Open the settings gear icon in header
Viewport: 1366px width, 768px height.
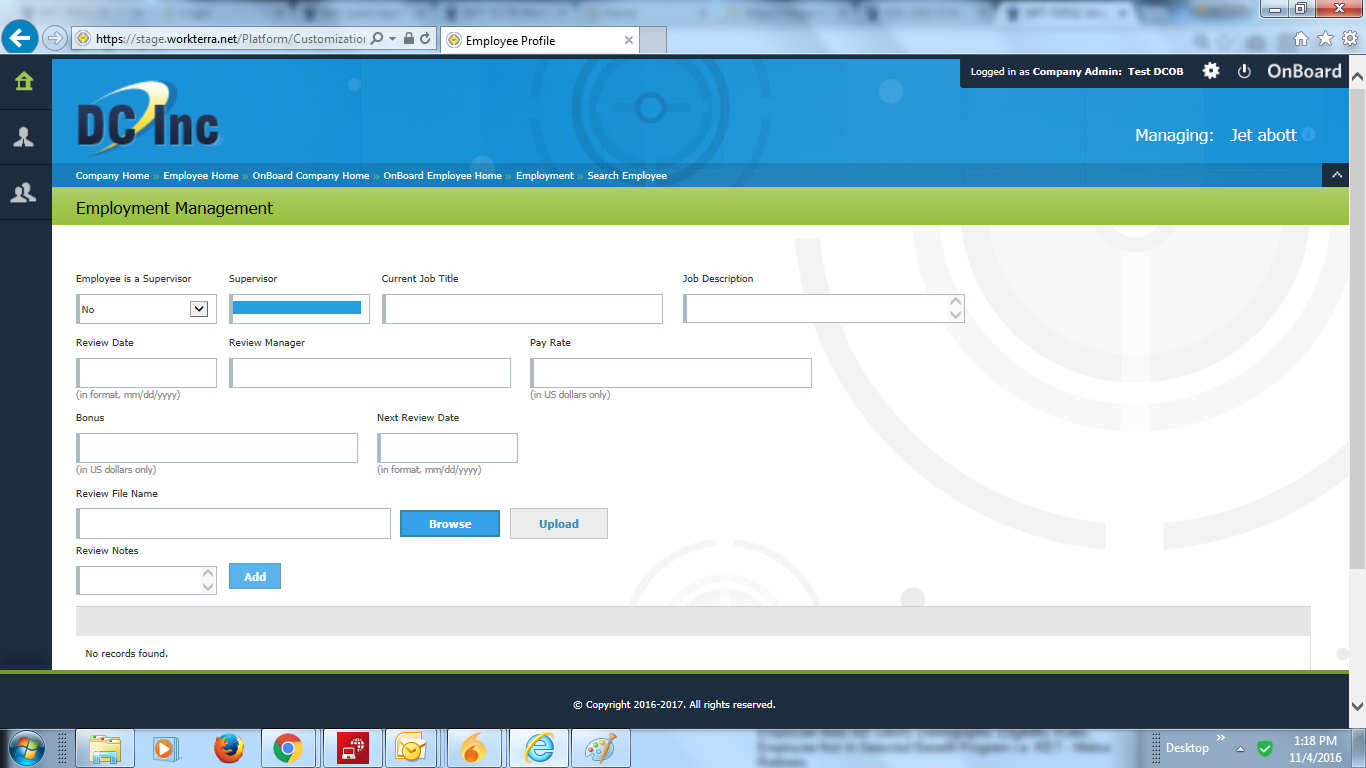(1211, 71)
